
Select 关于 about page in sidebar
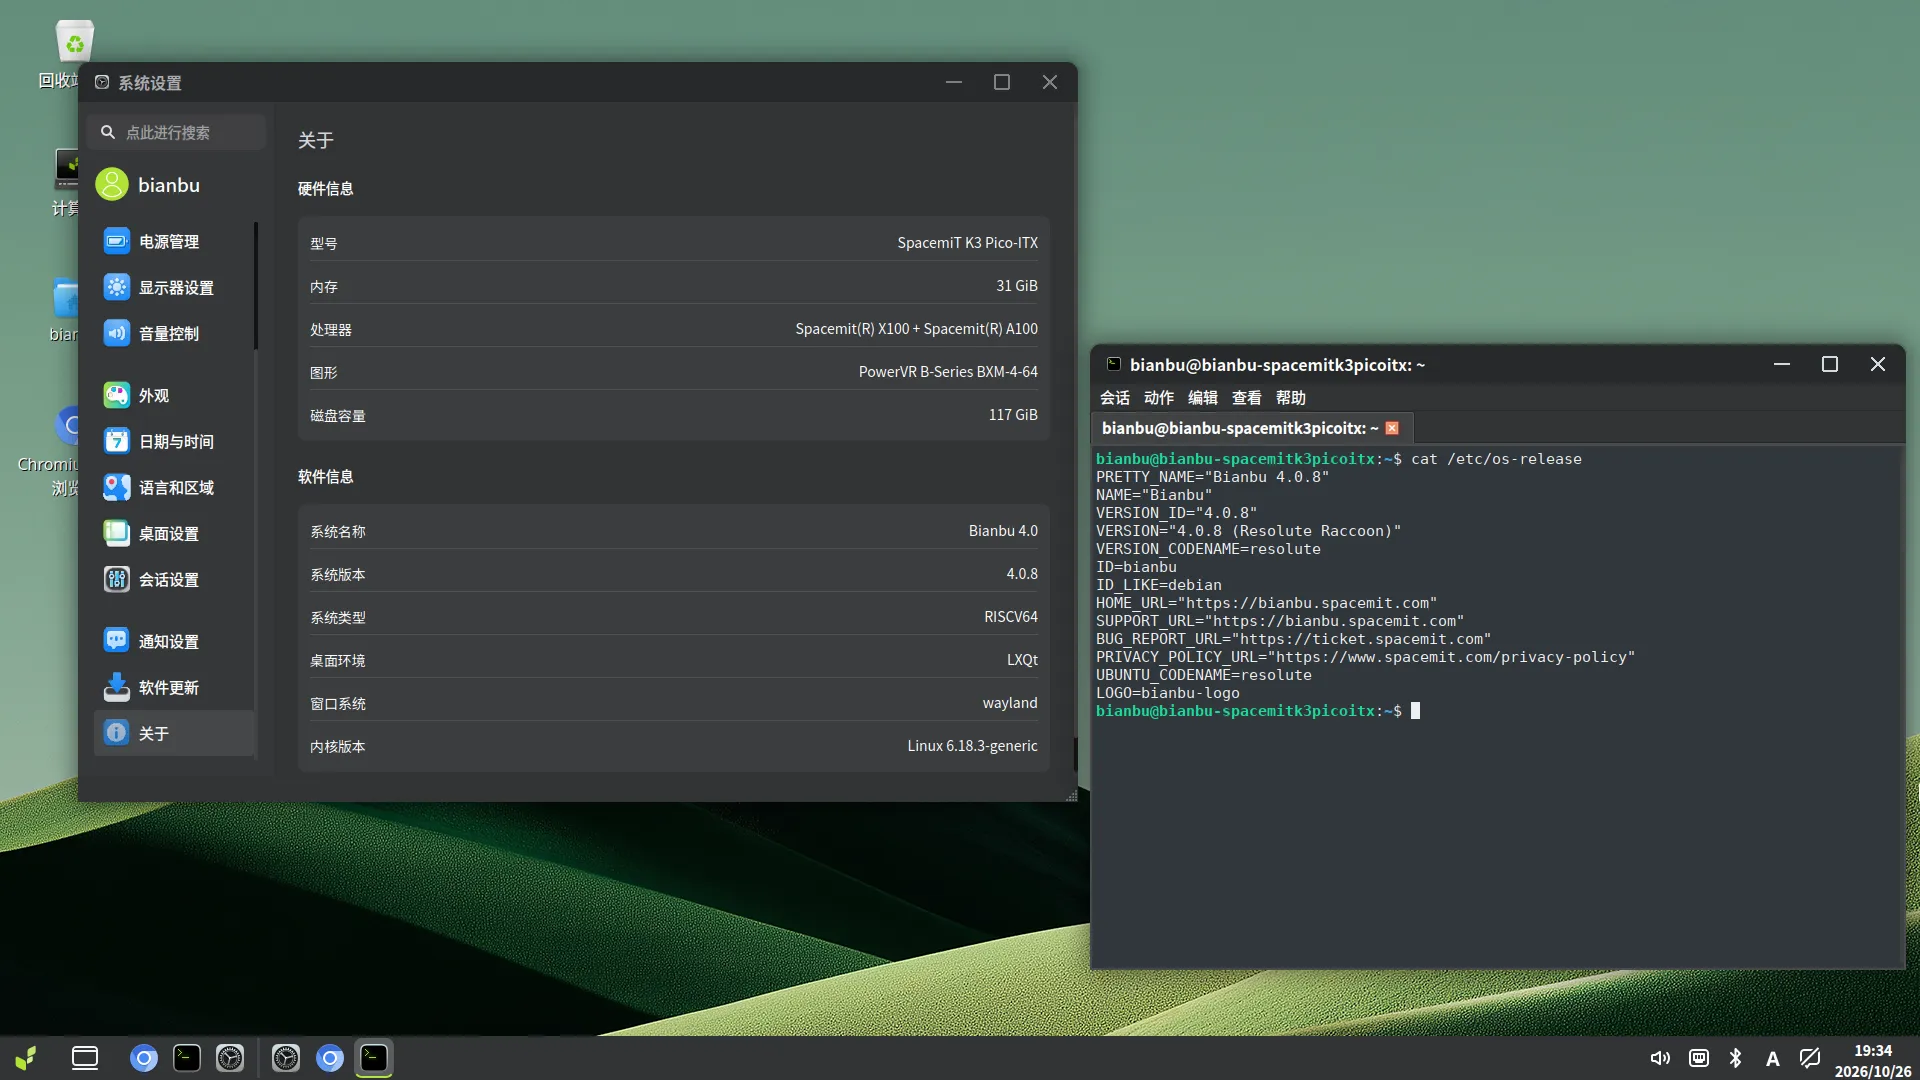pos(174,734)
